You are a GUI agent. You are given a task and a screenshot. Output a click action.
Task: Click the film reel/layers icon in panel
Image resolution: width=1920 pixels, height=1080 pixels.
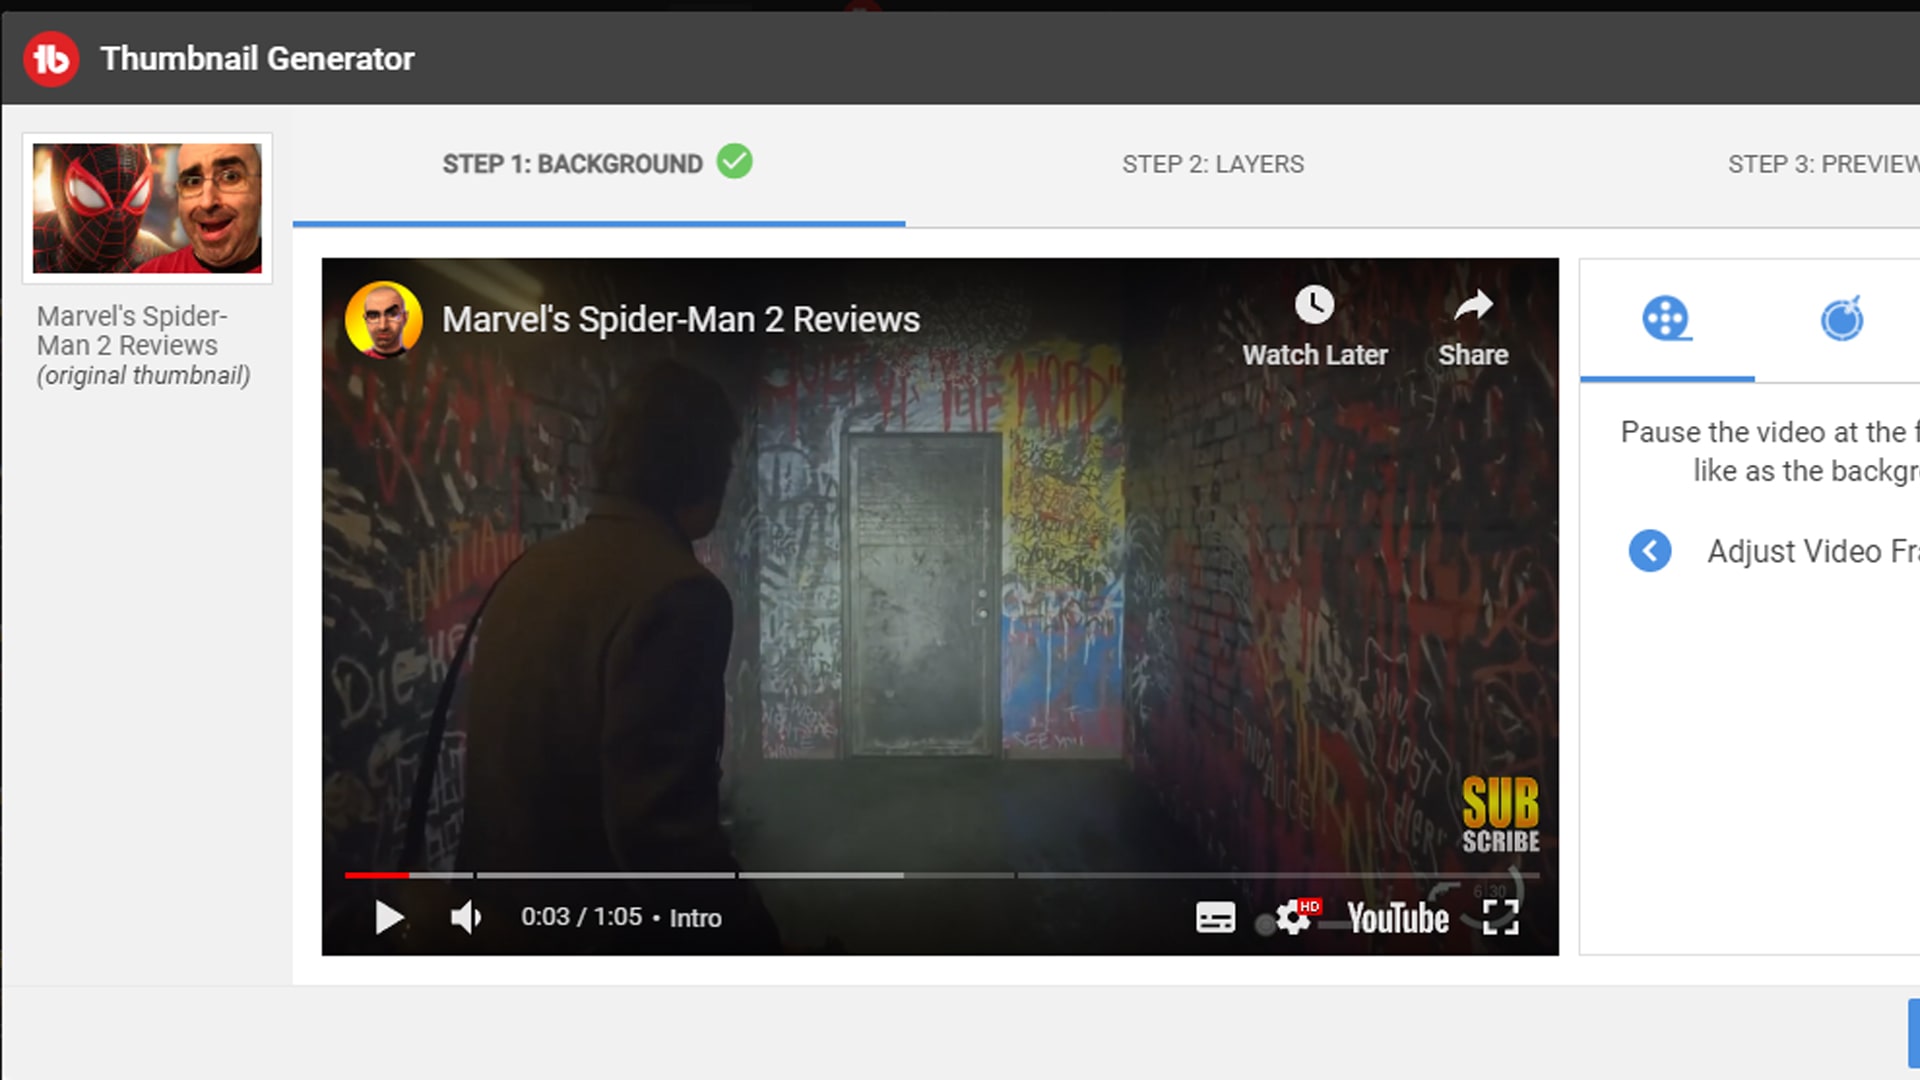pyautogui.click(x=1667, y=318)
